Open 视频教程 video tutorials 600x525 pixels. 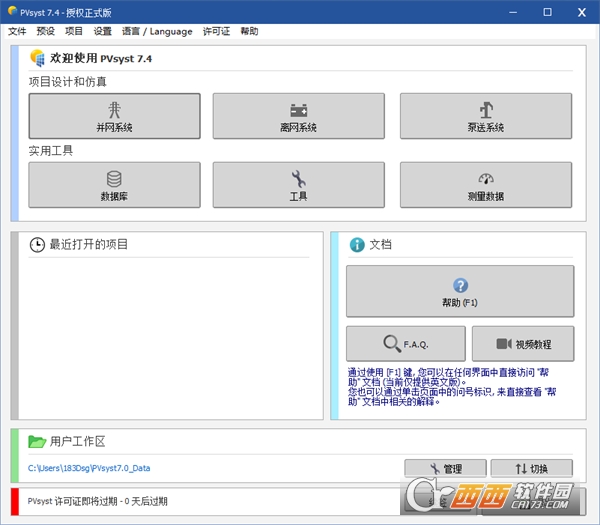tap(523, 344)
